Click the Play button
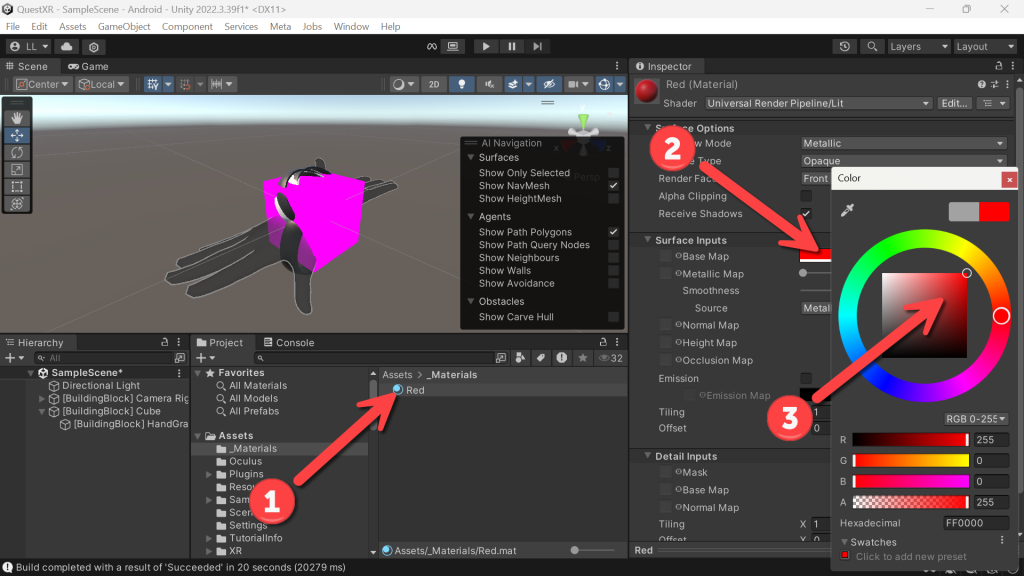This screenshot has width=1024, height=576. (x=485, y=46)
